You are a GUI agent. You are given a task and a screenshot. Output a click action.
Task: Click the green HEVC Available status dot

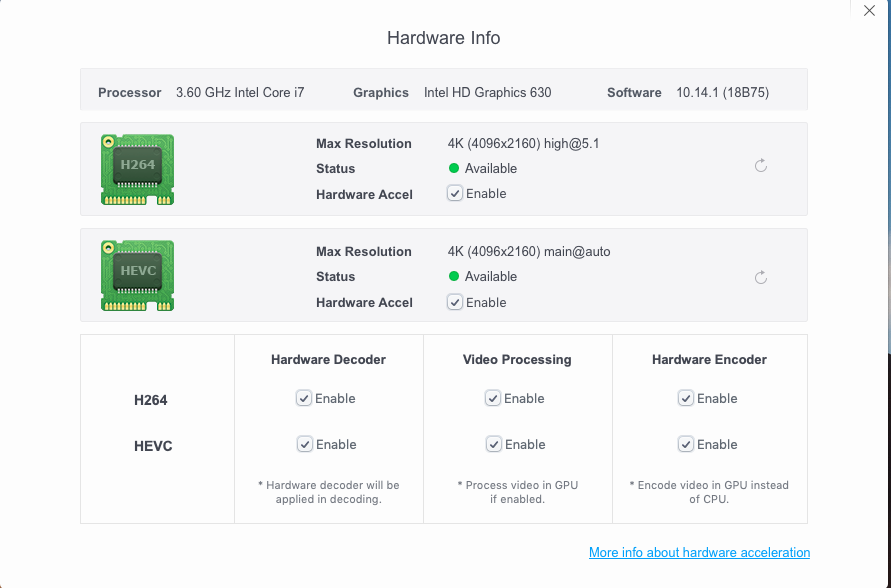coord(453,276)
